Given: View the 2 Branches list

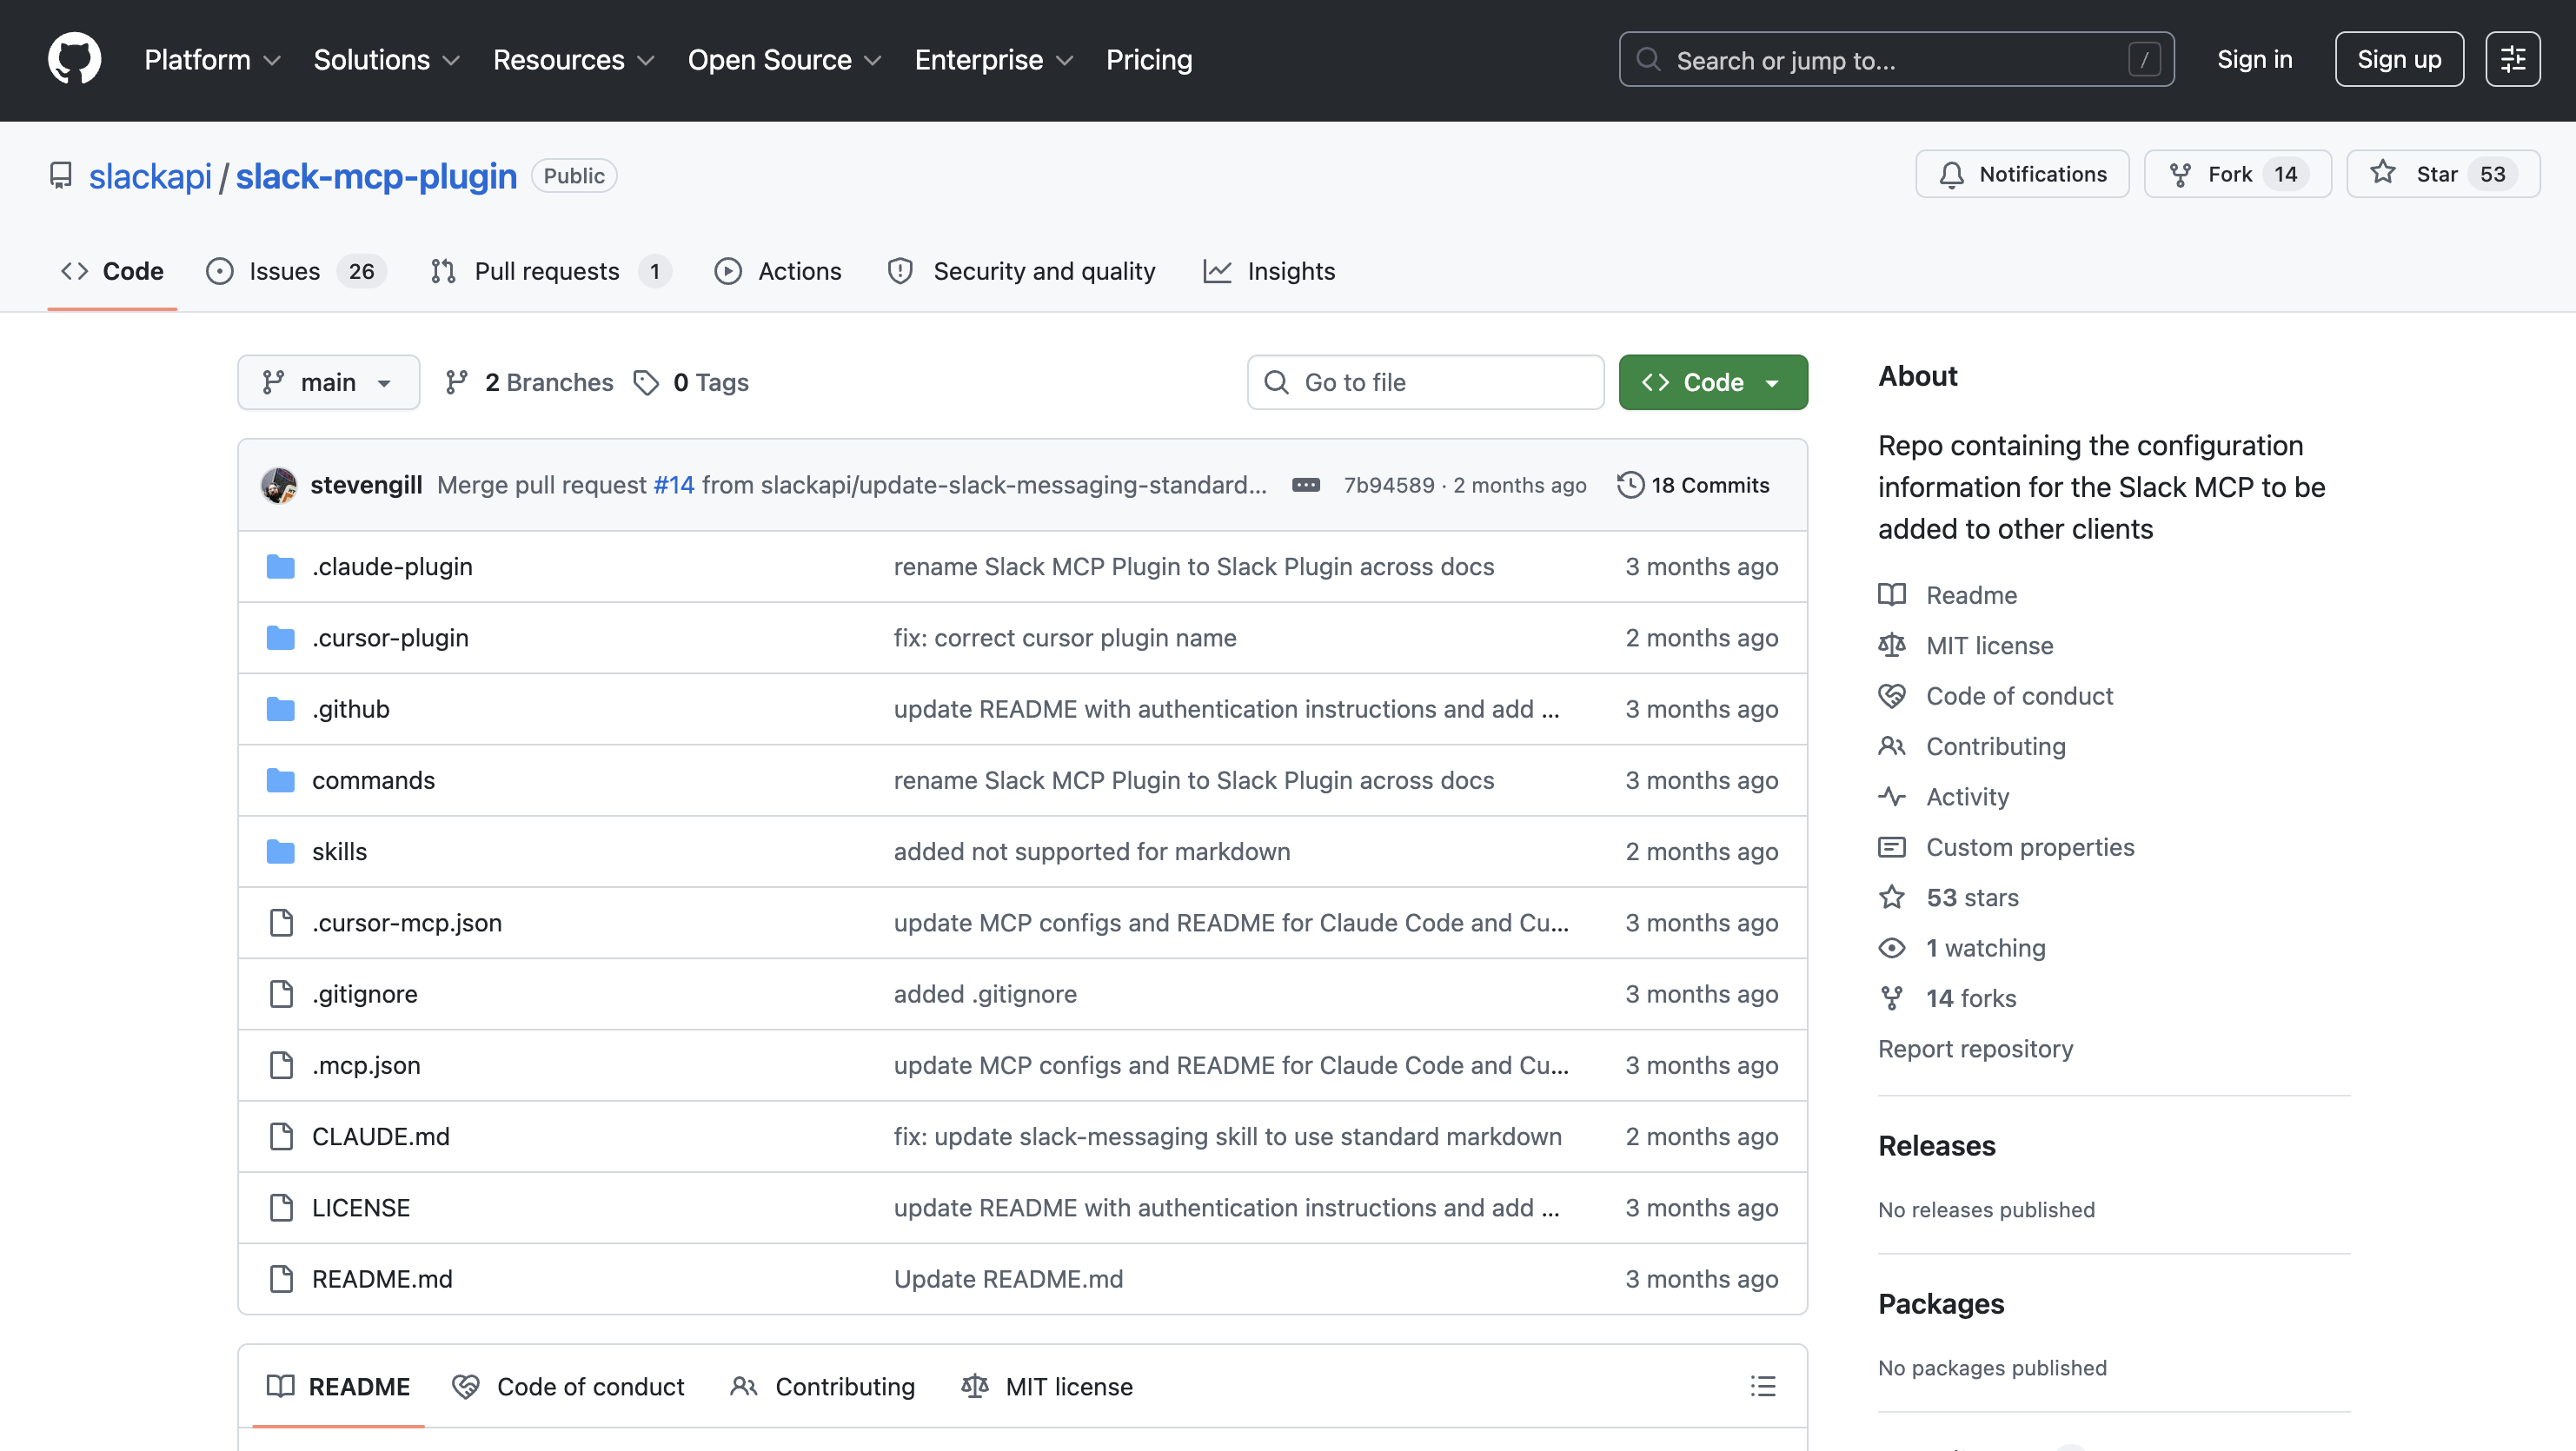Looking at the screenshot, I should point(529,382).
